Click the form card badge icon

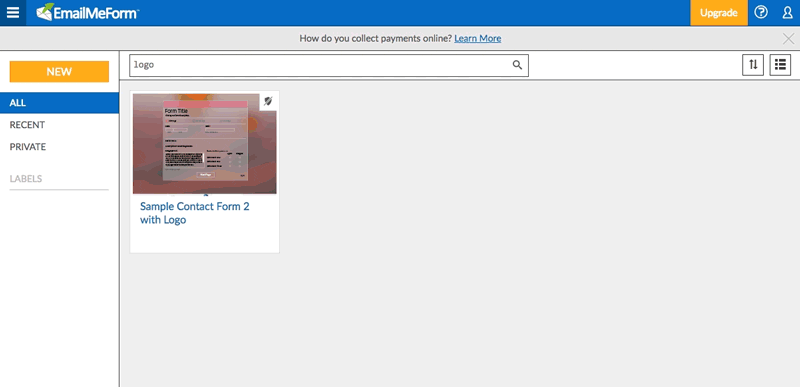click(x=268, y=101)
